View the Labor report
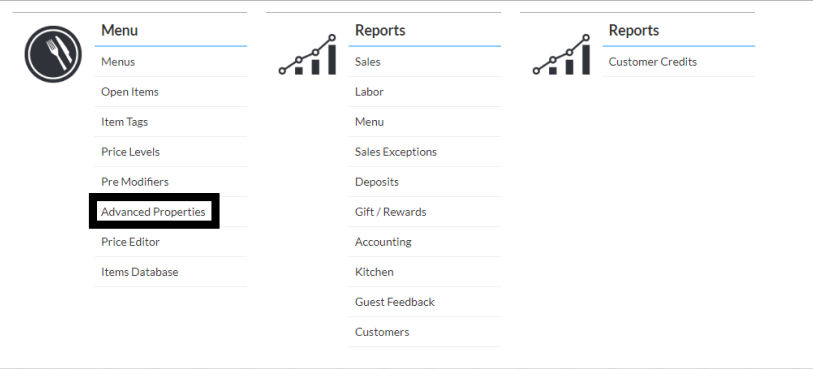 tap(369, 92)
